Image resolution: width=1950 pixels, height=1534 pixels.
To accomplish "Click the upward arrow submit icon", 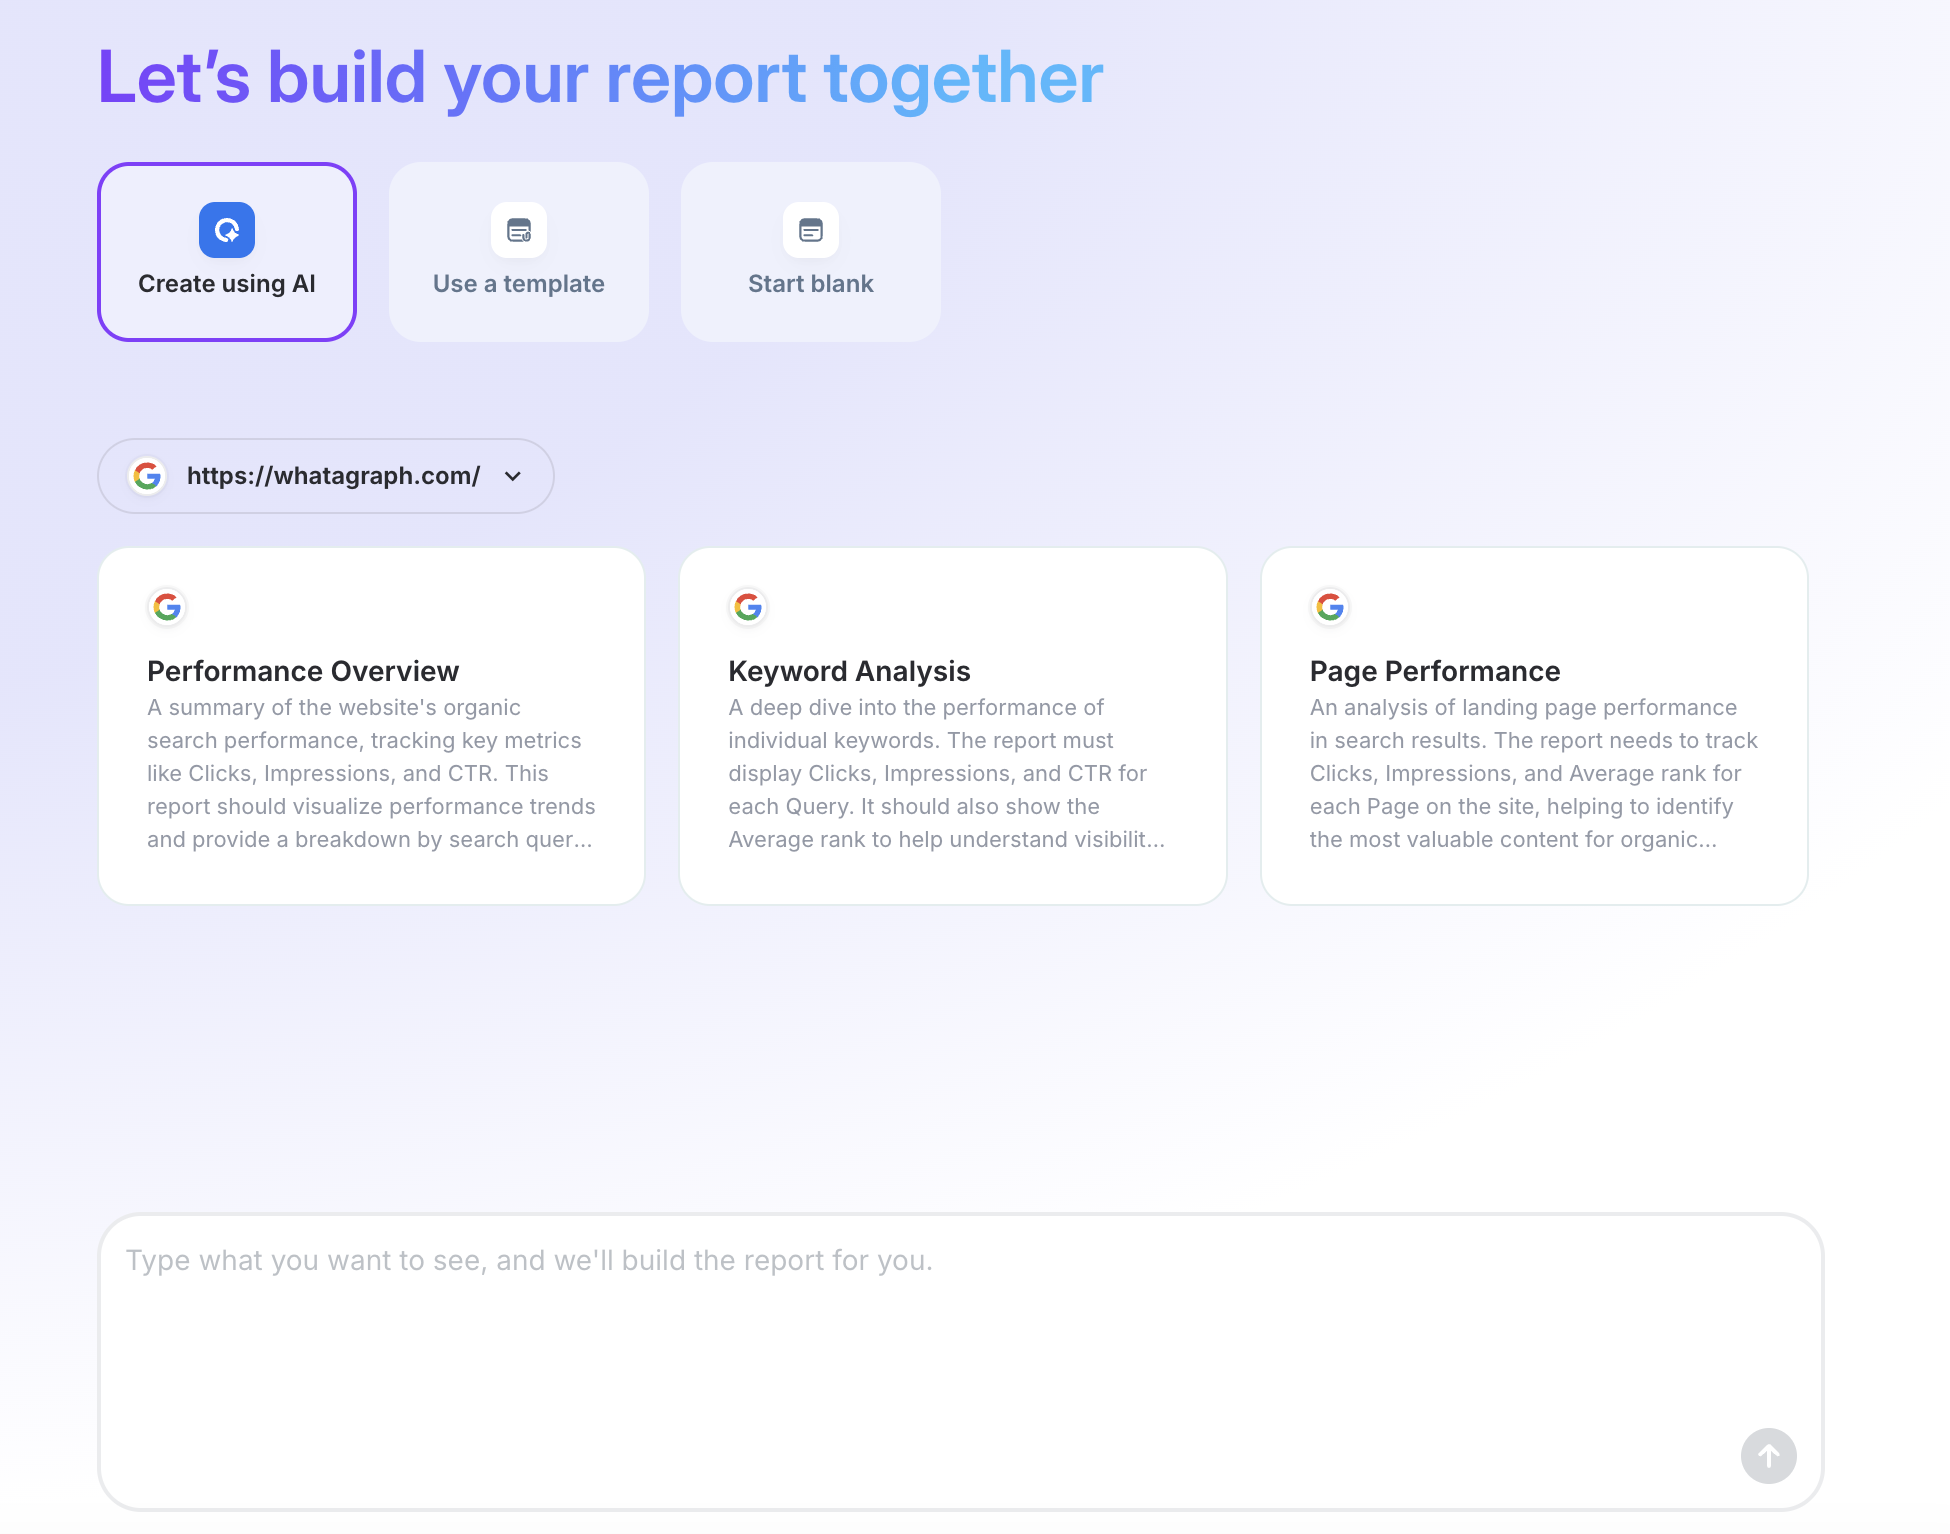I will click(1768, 1457).
